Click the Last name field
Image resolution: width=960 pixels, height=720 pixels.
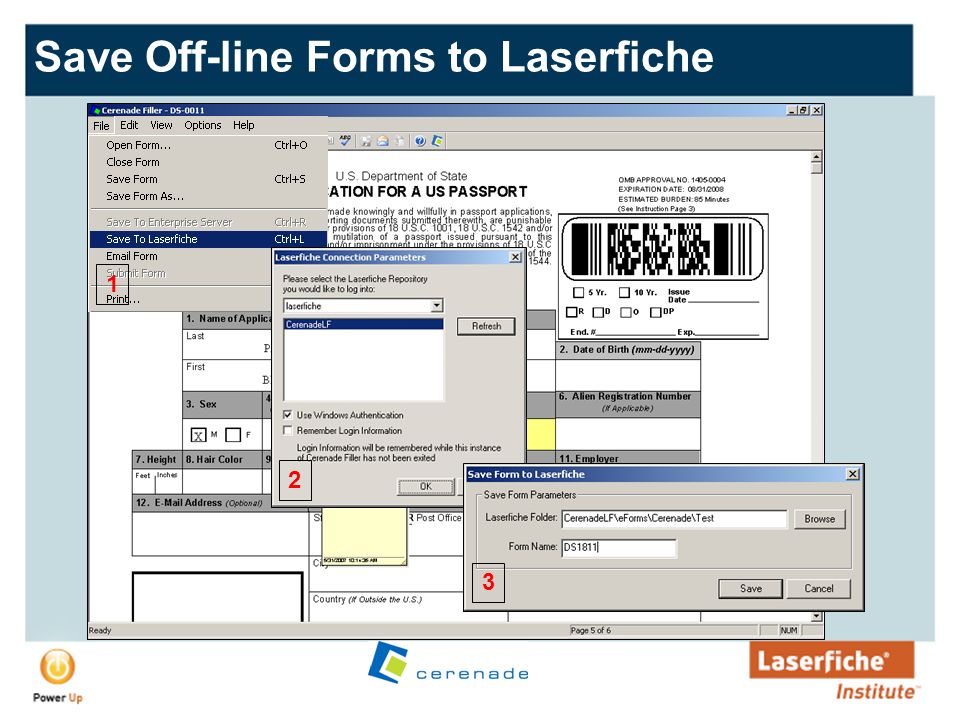pyautogui.click(x=227, y=344)
